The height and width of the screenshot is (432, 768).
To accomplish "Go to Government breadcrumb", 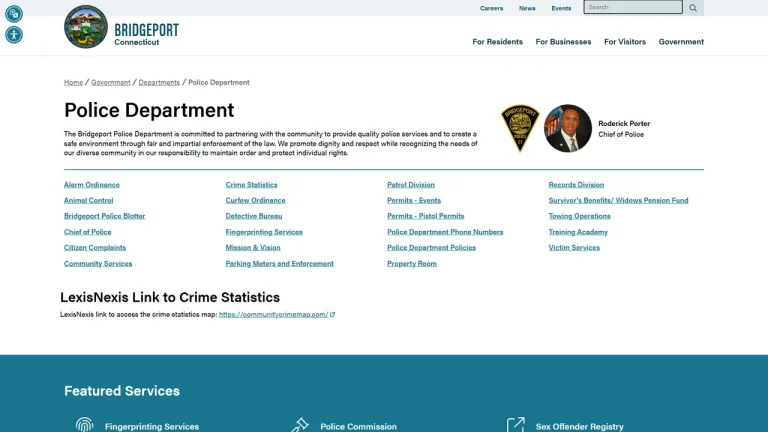I will 111,82.
